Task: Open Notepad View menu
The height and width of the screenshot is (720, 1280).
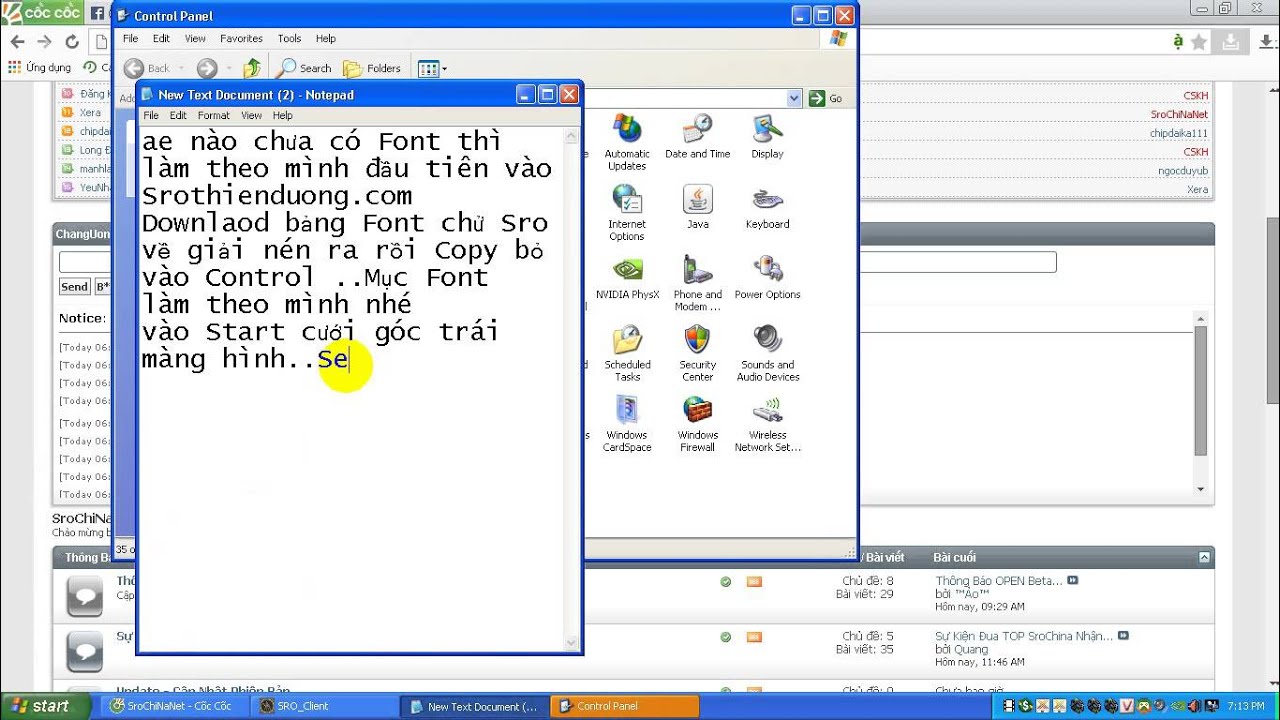Action: point(251,115)
